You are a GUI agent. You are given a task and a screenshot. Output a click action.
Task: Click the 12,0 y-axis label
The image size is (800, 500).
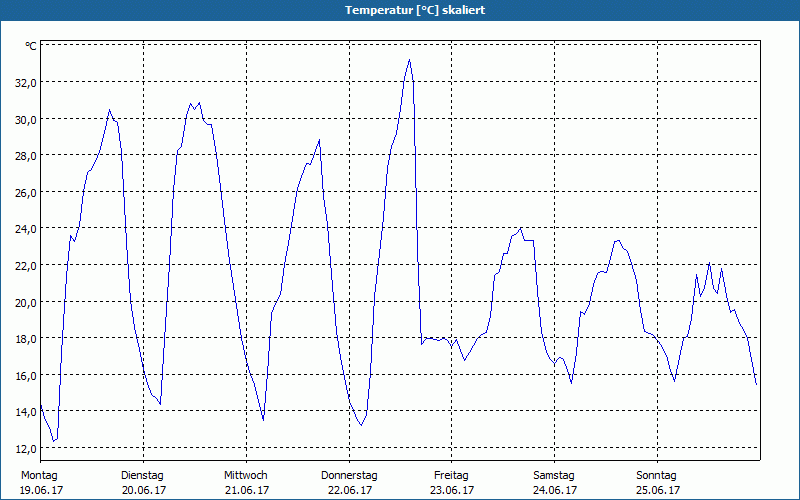click(x=26, y=448)
